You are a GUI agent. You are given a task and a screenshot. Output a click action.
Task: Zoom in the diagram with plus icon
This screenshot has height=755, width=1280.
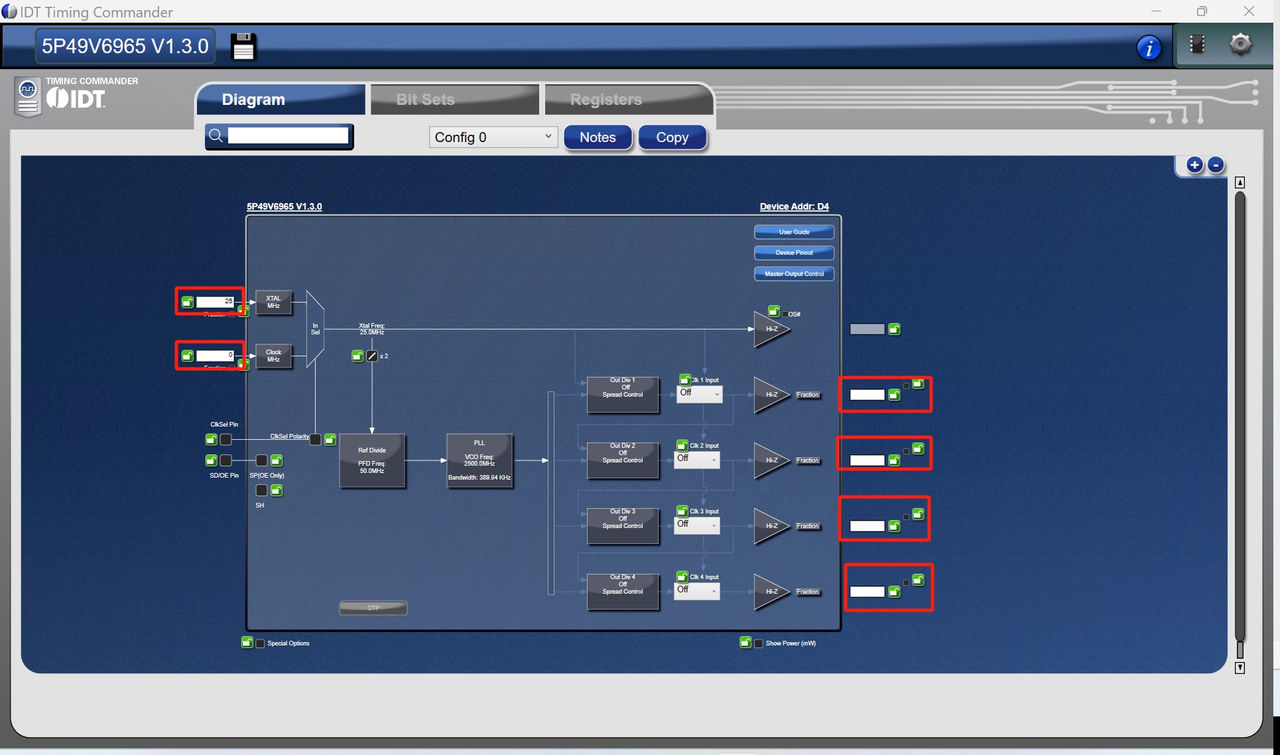pos(1194,165)
